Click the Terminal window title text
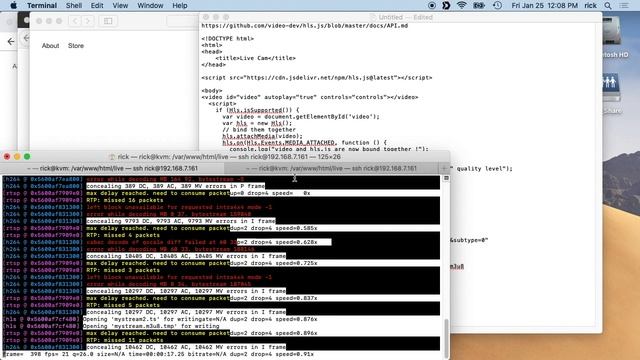The height and width of the screenshot is (360, 640). pos(229,157)
